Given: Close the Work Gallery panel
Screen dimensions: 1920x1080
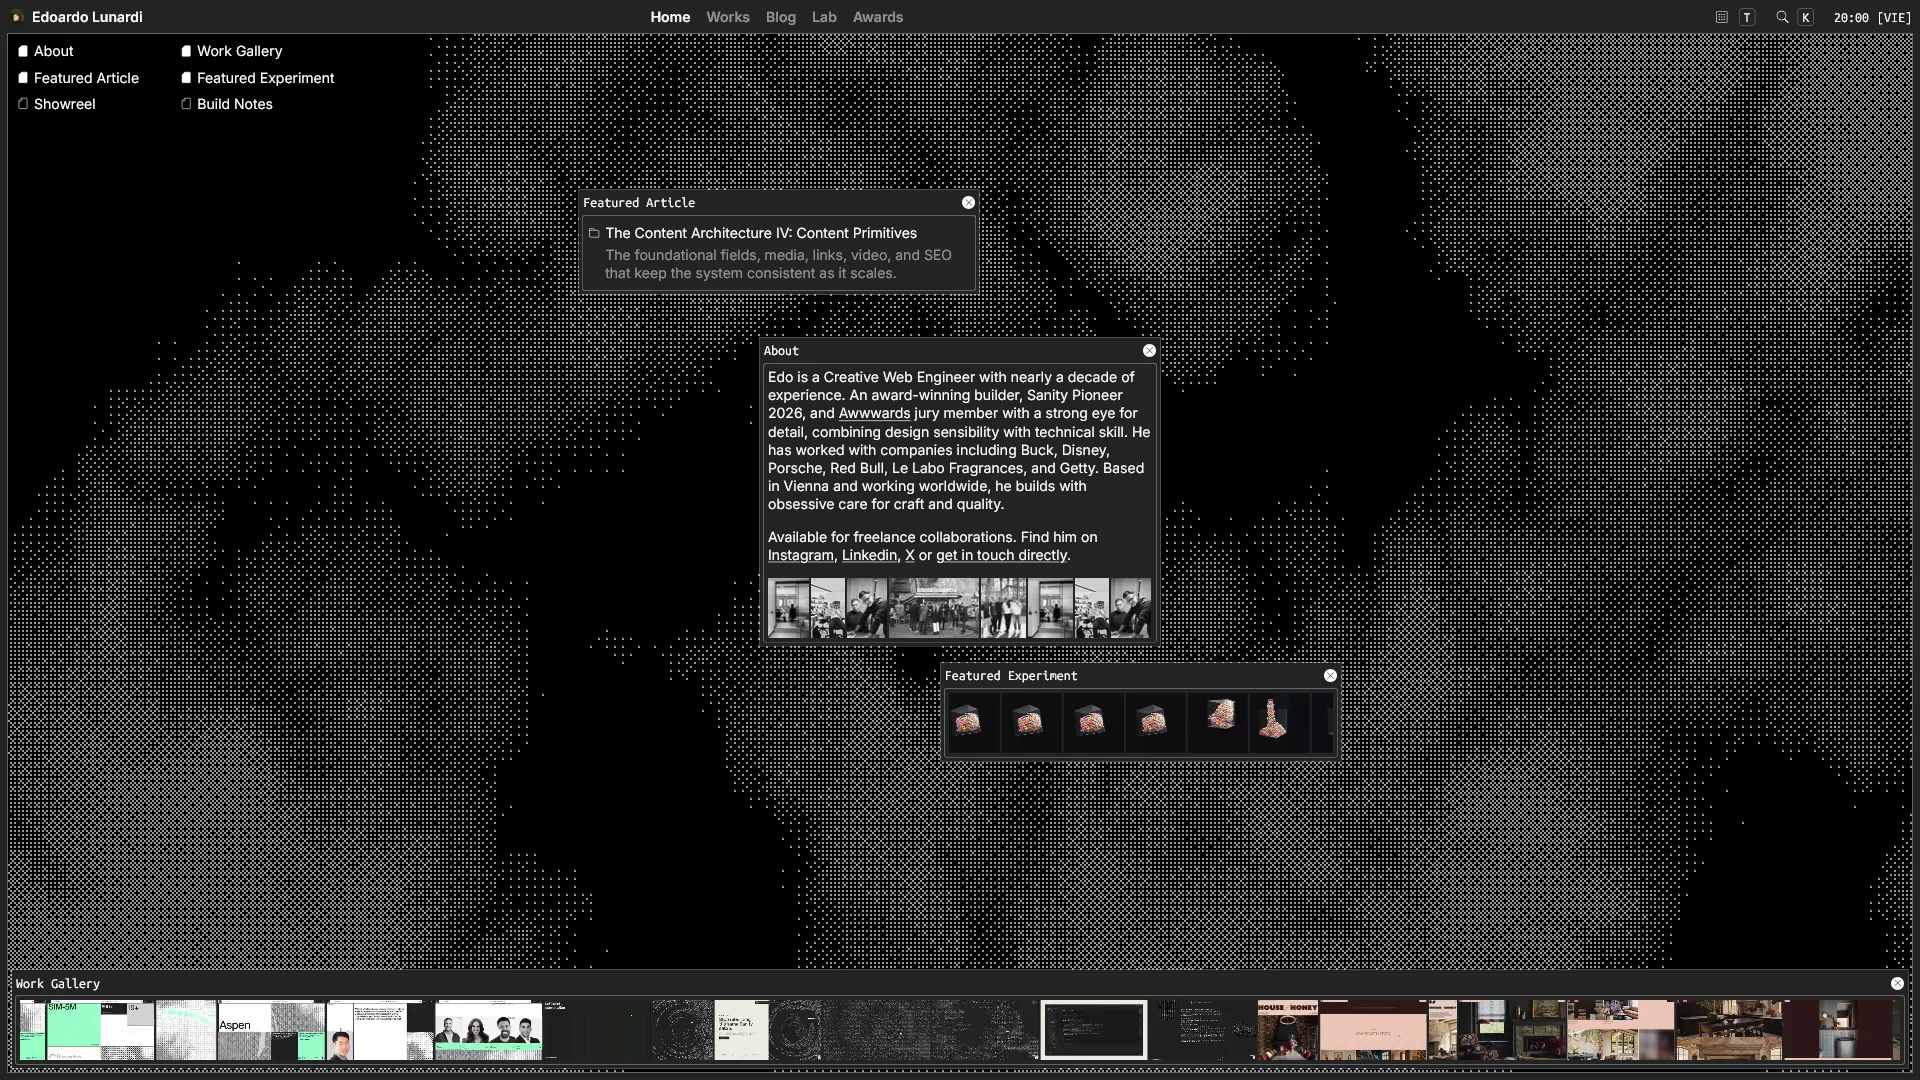Looking at the screenshot, I should [1897, 984].
